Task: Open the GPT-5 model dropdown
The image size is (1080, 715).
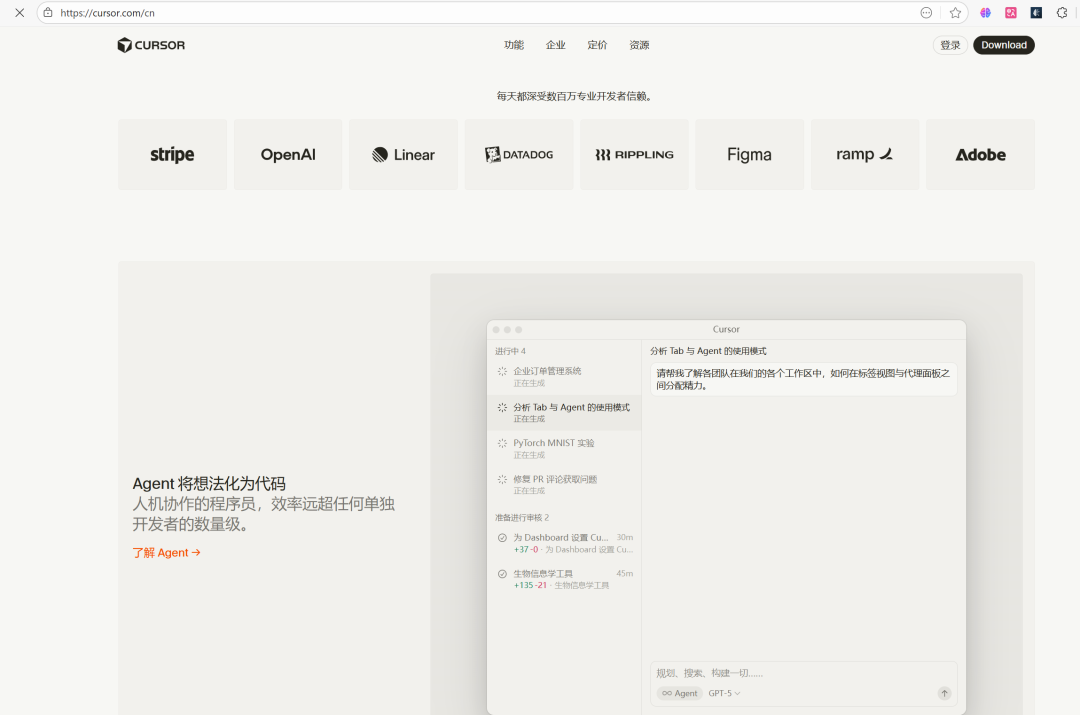Action: (x=724, y=693)
